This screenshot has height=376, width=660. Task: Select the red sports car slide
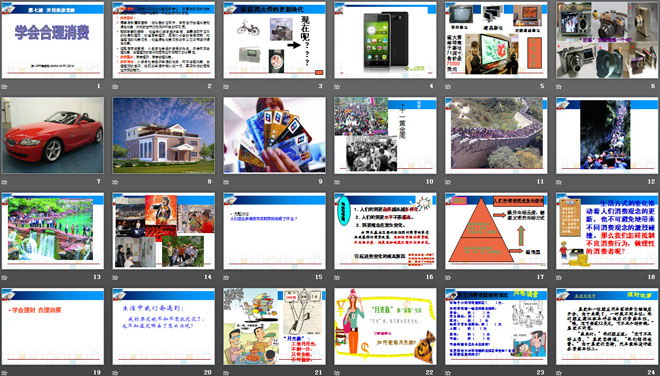coord(53,136)
